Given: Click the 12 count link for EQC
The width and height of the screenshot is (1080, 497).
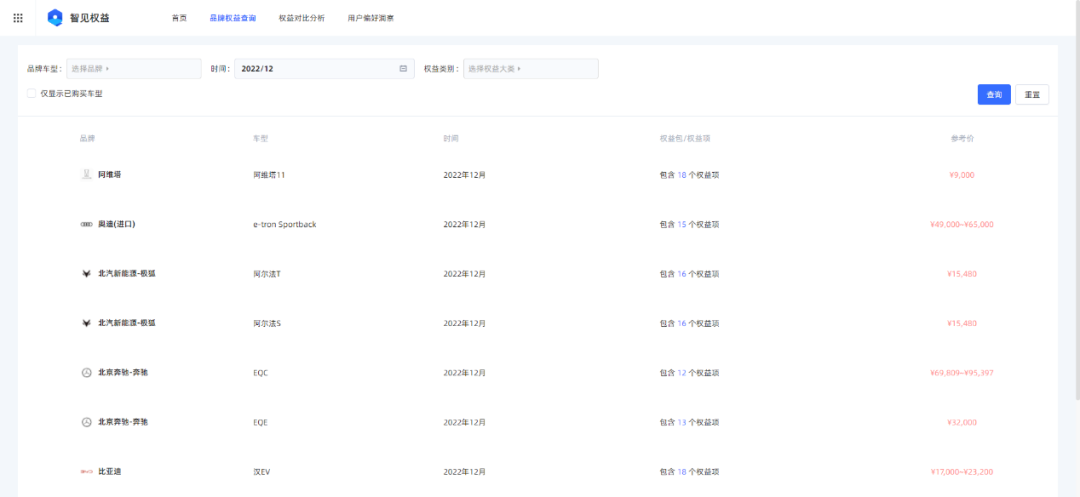Looking at the screenshot, I should [682, 372].
